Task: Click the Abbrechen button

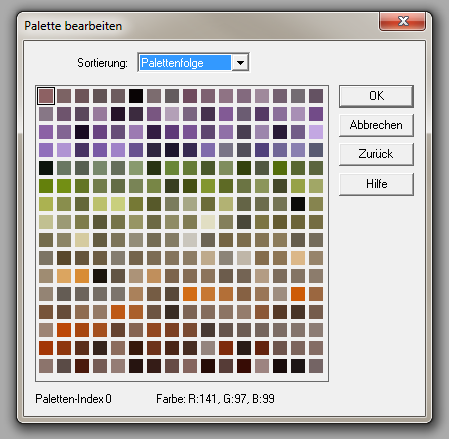Action: pos(376,125)
